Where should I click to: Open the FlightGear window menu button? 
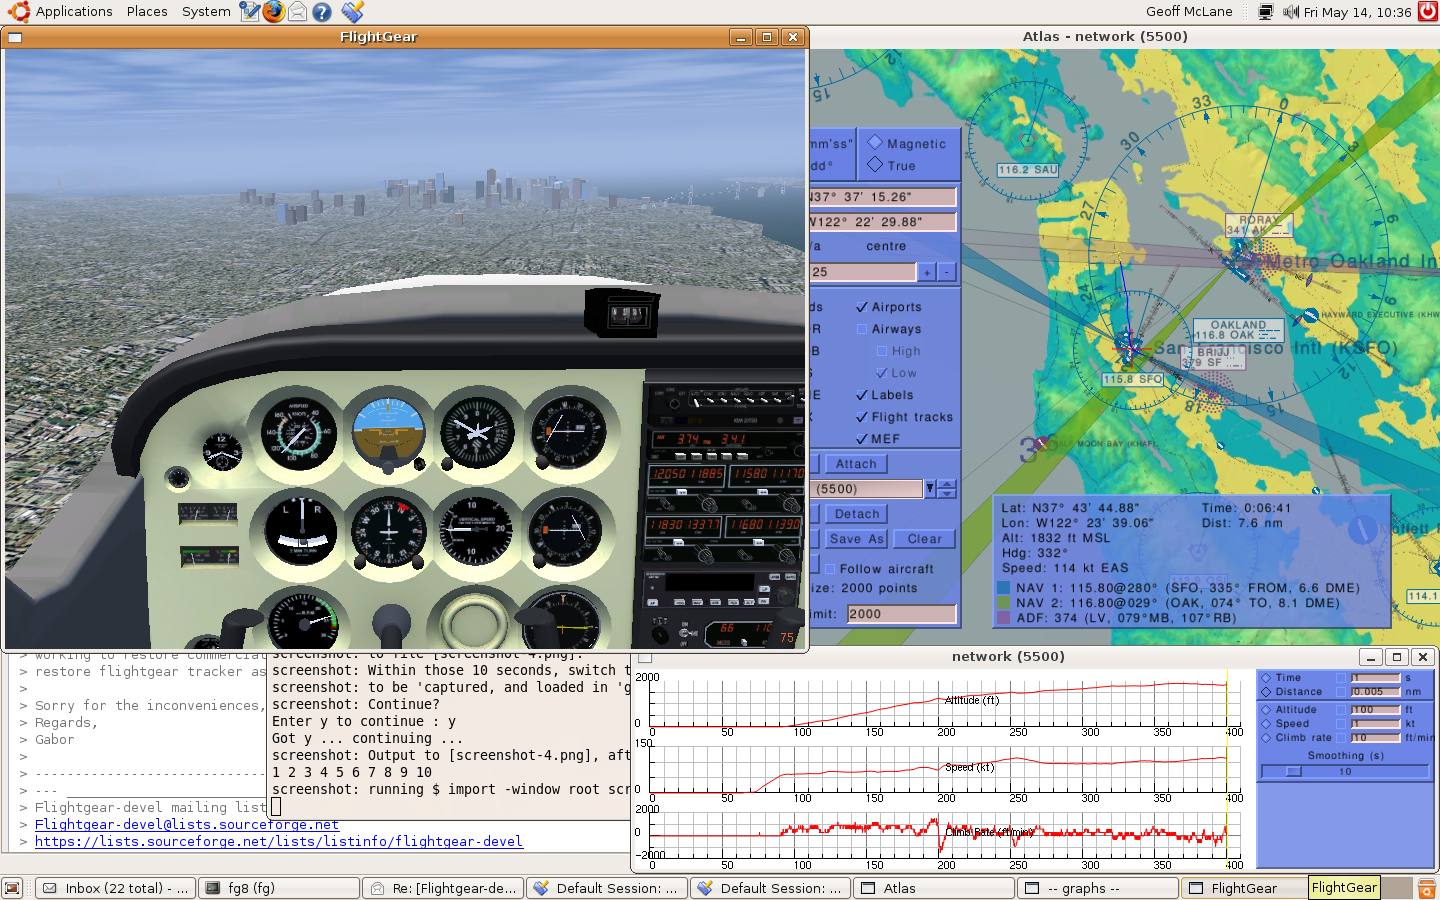pos(15,38)
